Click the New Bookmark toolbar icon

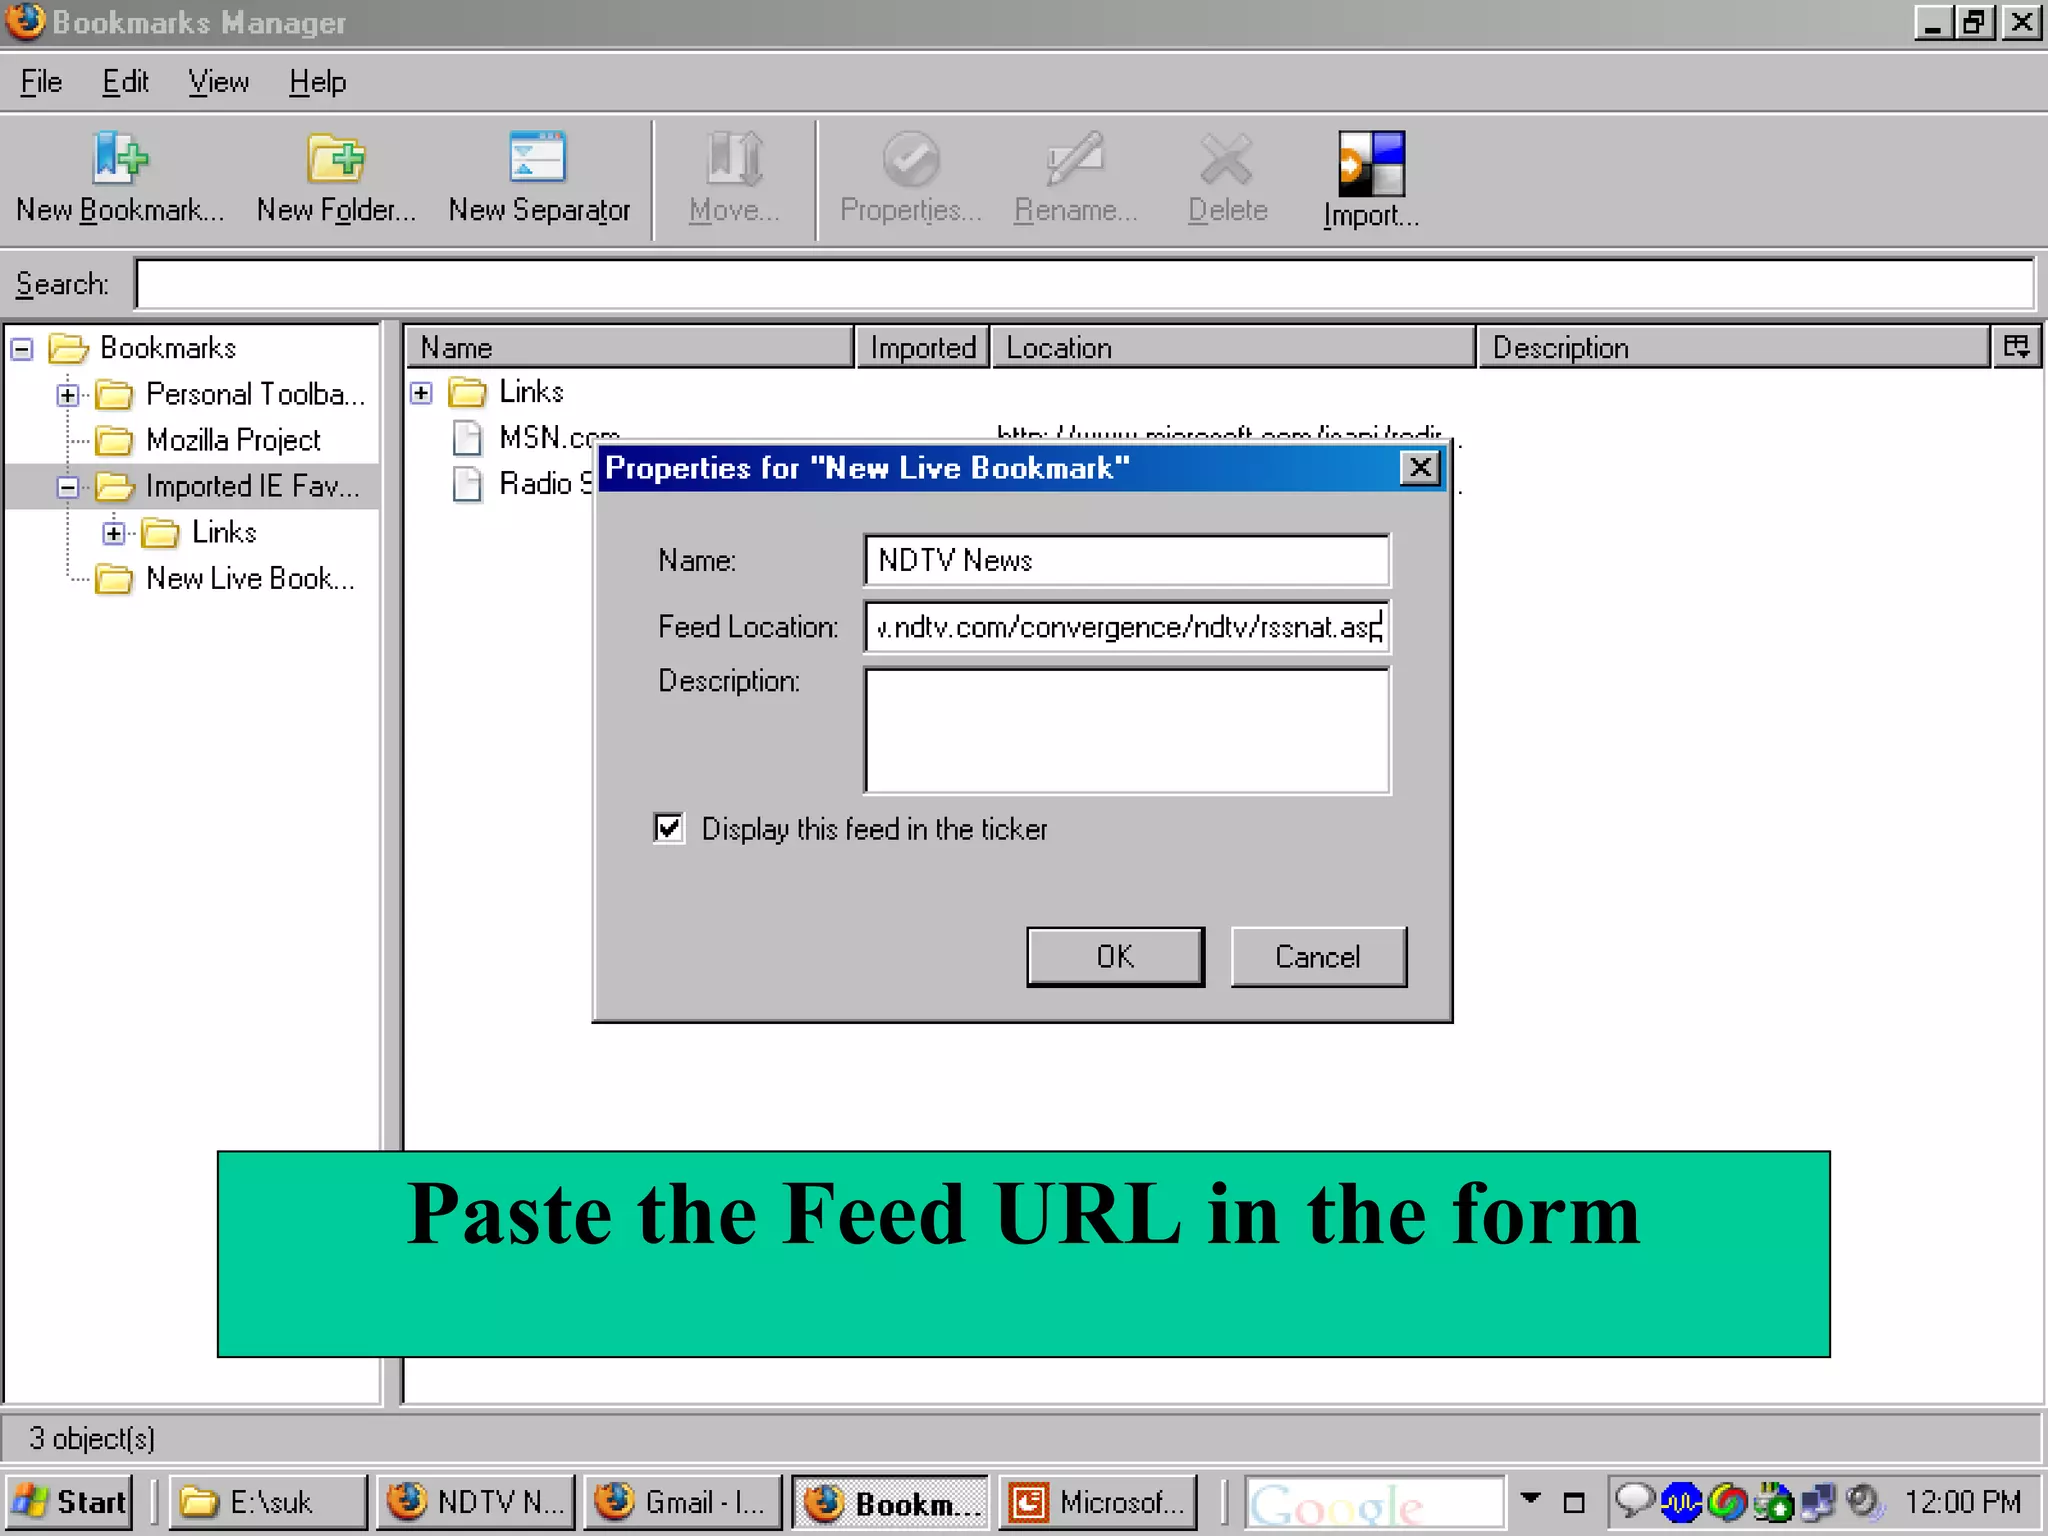coord(120,159)
